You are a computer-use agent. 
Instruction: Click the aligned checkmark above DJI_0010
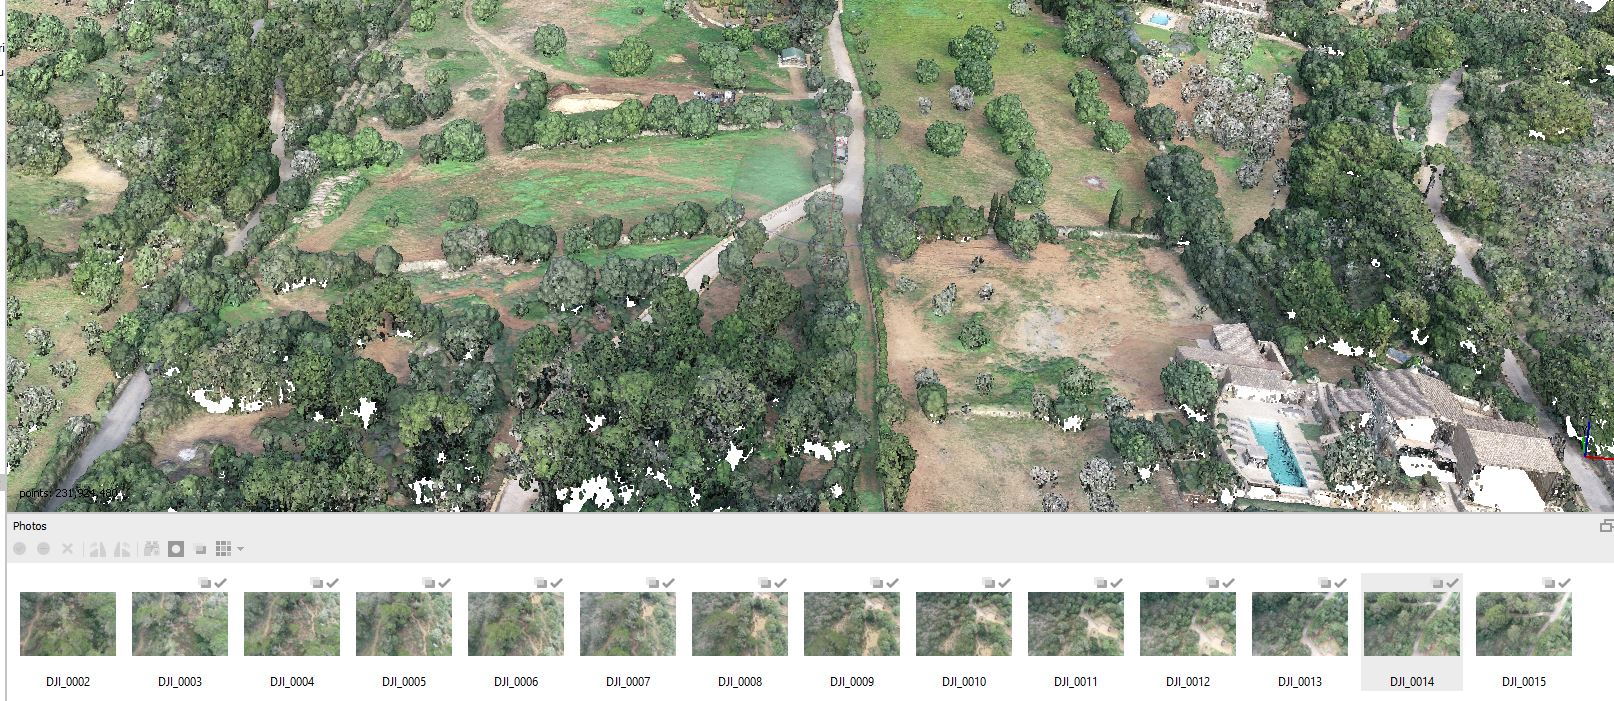coord(1004,582)
